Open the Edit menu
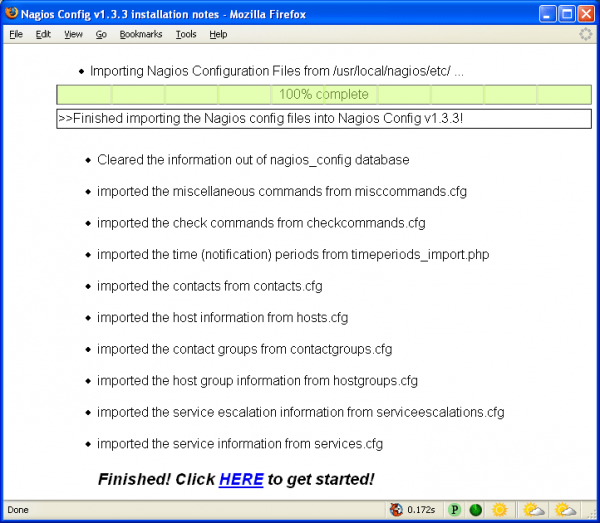This screenshot has width=600, height=523. pos(43,34)
